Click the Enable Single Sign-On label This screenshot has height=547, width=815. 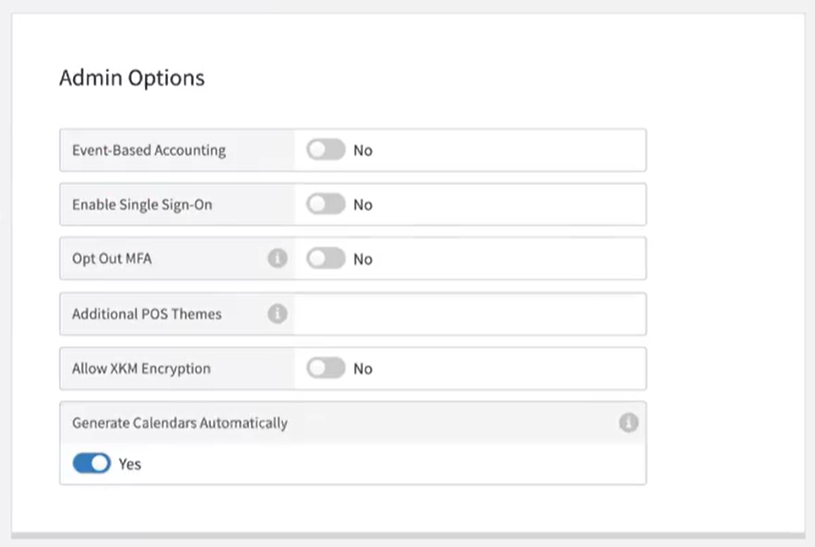[x=142, y=204]
